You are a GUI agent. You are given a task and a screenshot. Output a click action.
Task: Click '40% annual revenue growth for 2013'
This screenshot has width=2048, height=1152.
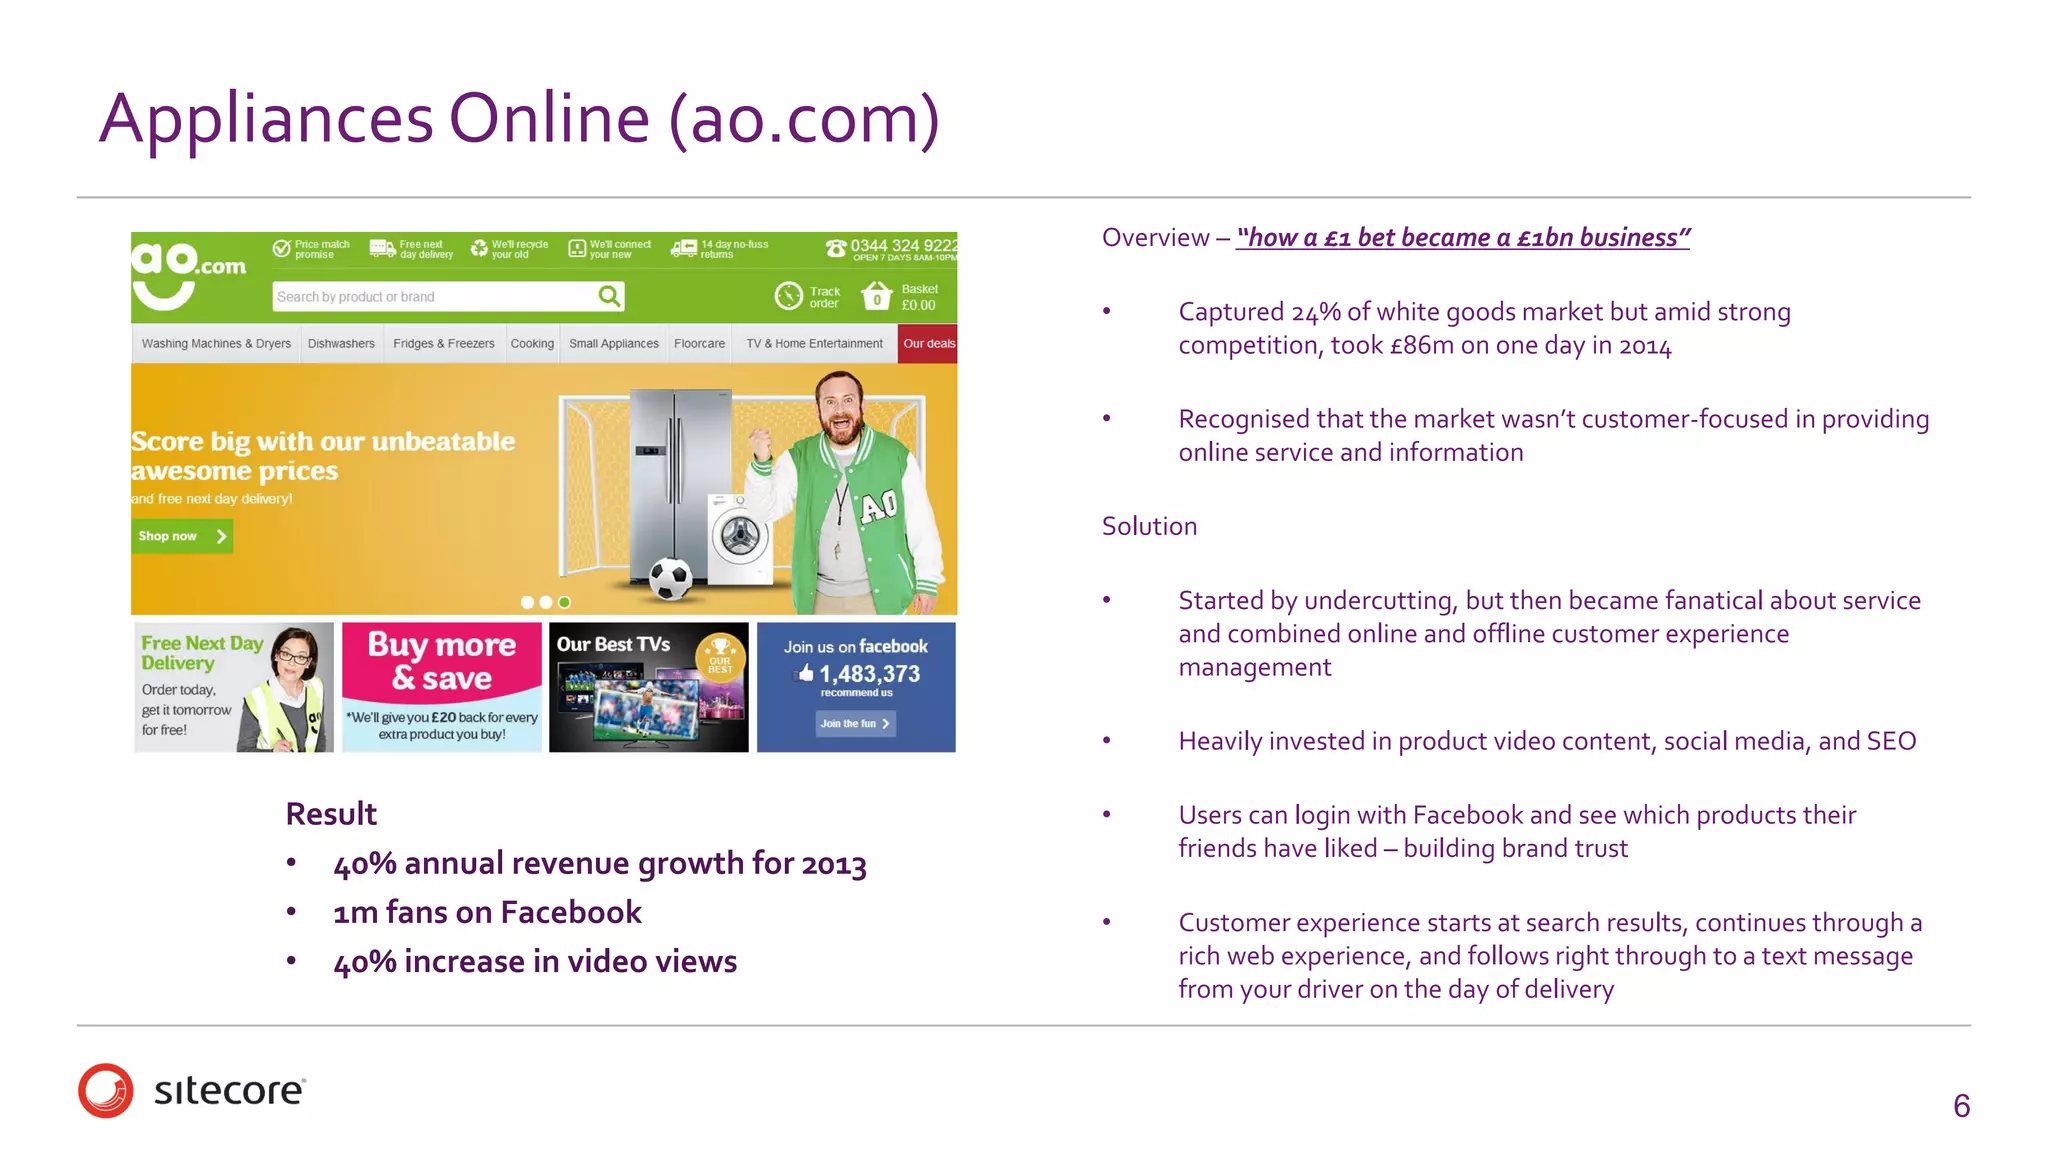tap(600, 863)
